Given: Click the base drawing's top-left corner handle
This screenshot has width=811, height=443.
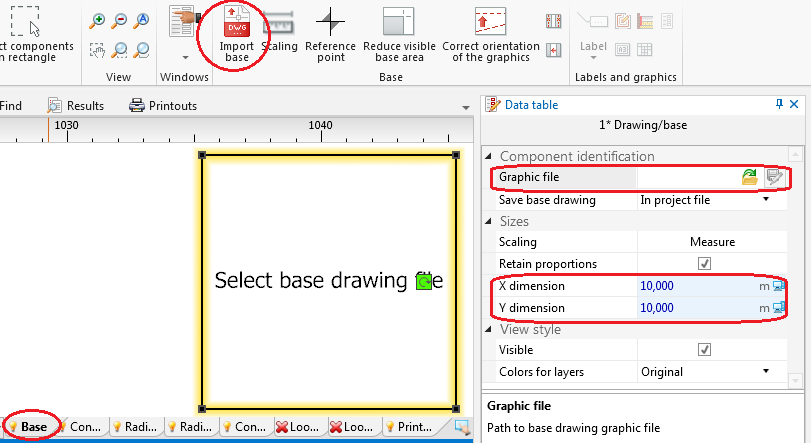Looking at the screenshot, I should (x=202, y=155).
